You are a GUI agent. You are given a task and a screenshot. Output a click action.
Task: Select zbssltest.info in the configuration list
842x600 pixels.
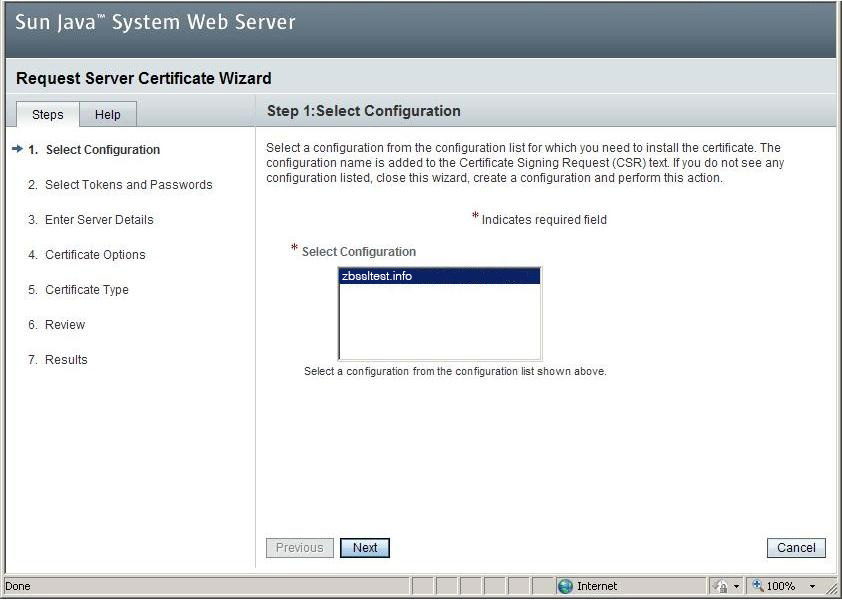[x=439, y=277]
